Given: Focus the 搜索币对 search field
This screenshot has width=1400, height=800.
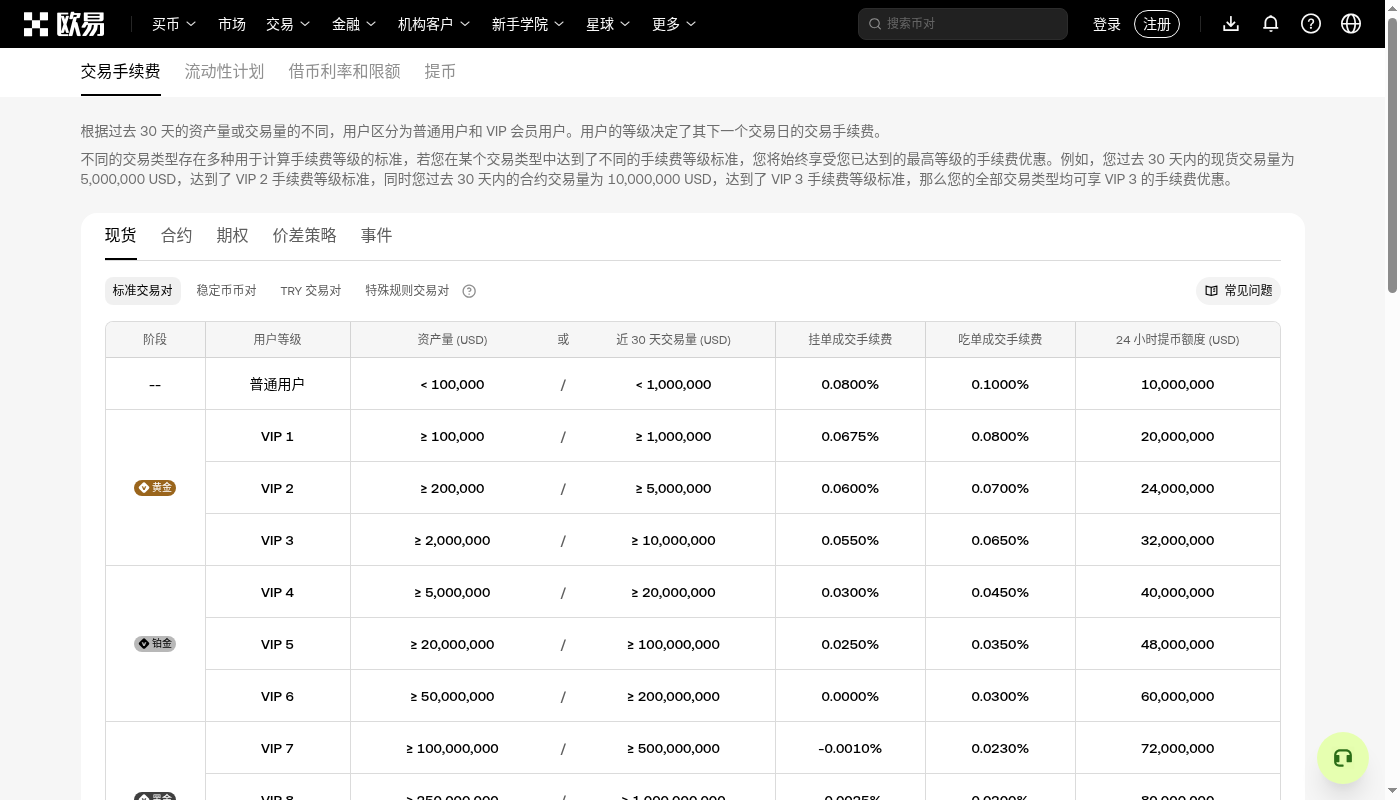Looking at the screenshot, I should pos(963,24).
